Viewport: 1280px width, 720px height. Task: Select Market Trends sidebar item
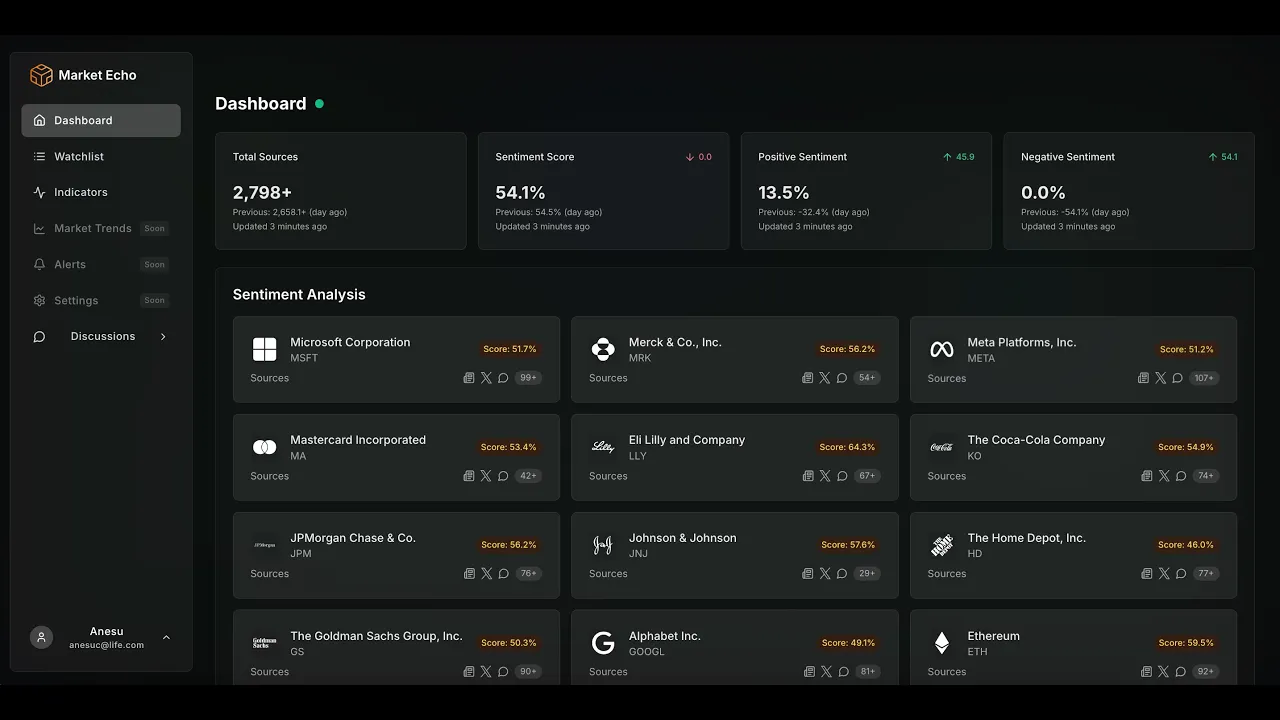pyautogui.click(x=101, y=228)
